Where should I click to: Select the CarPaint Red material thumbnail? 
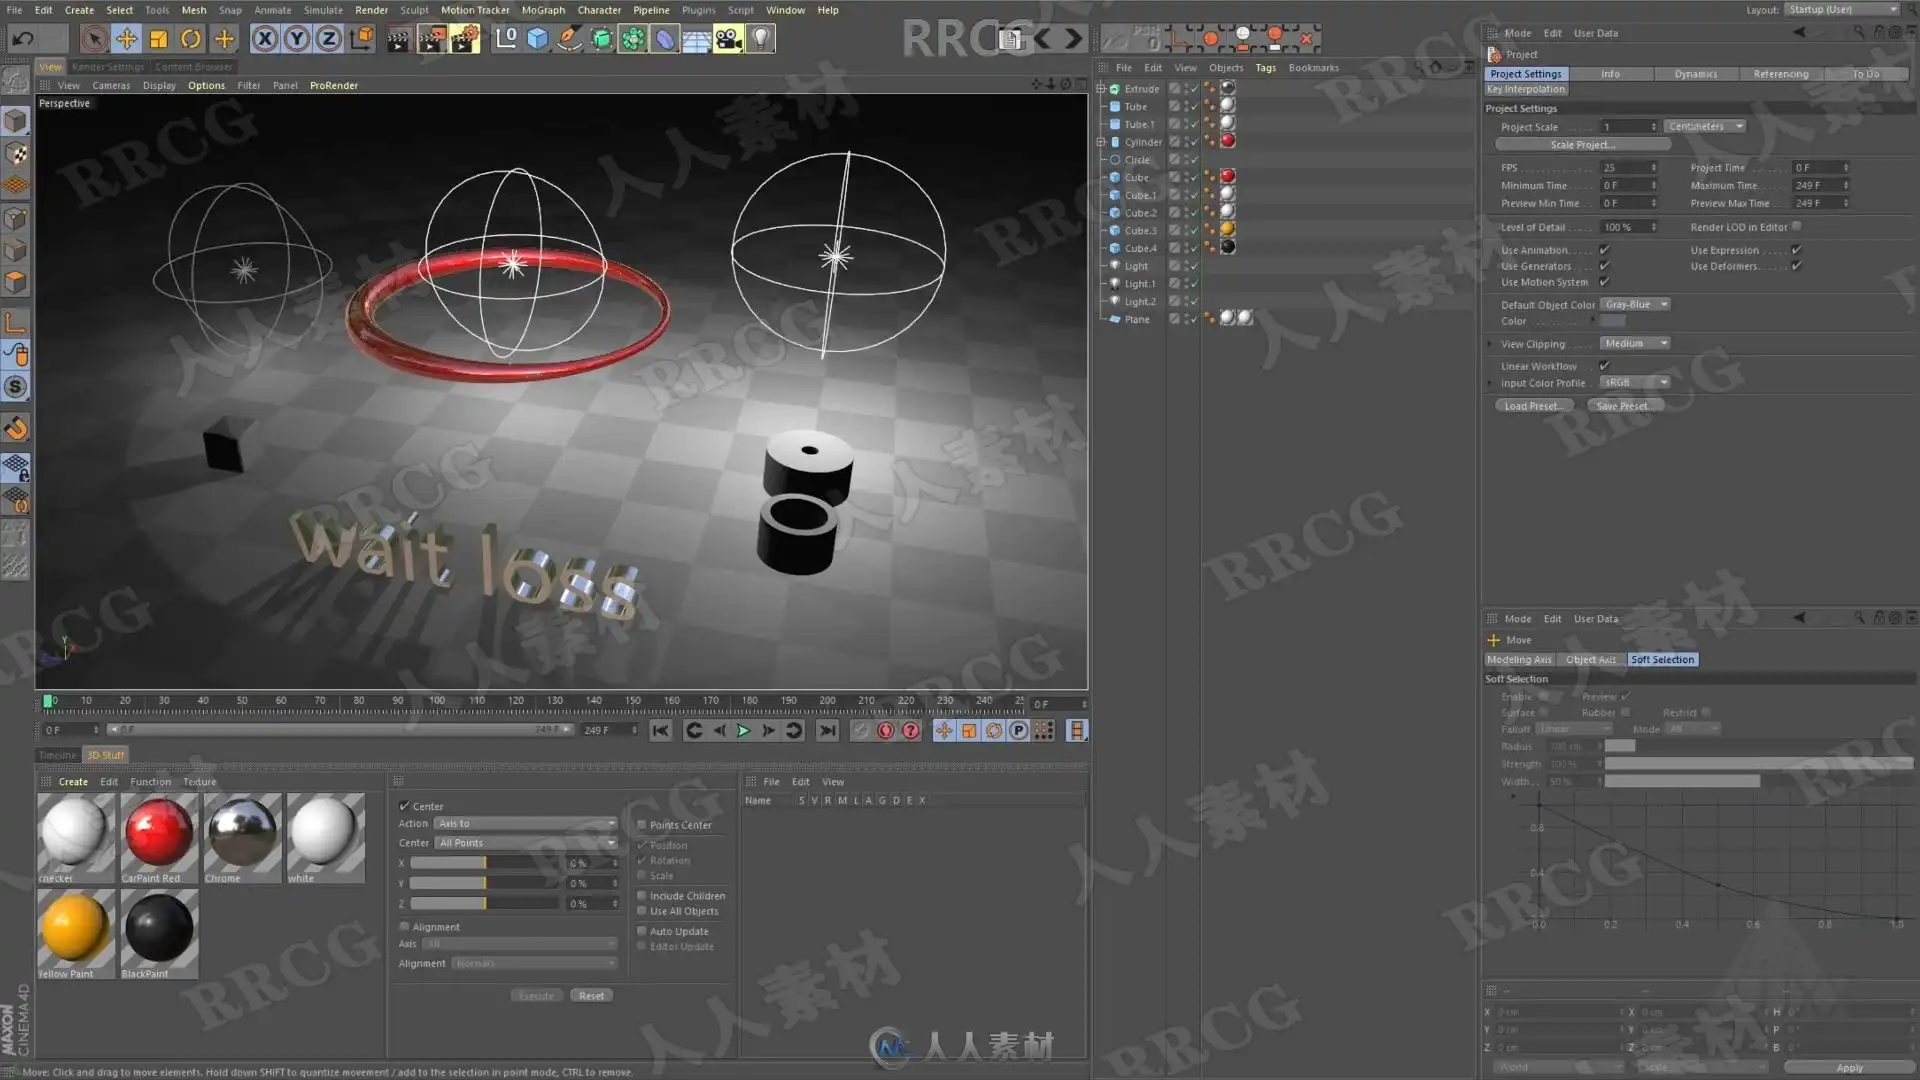[x=159, y=832]
